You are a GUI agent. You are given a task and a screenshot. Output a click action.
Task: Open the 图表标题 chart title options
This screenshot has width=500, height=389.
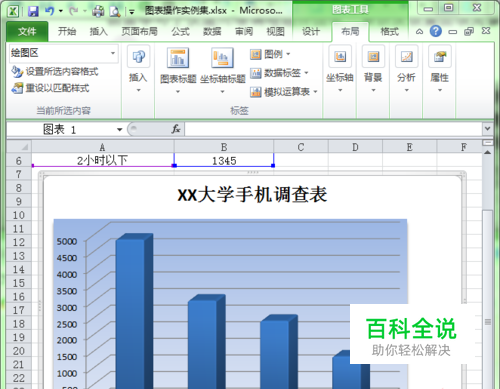pos(178,71)
